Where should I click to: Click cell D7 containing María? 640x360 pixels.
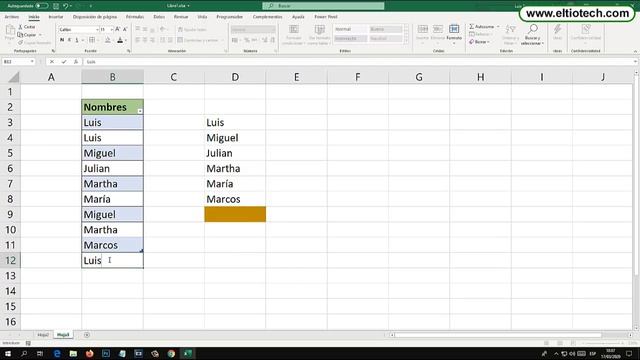[235, 184]
